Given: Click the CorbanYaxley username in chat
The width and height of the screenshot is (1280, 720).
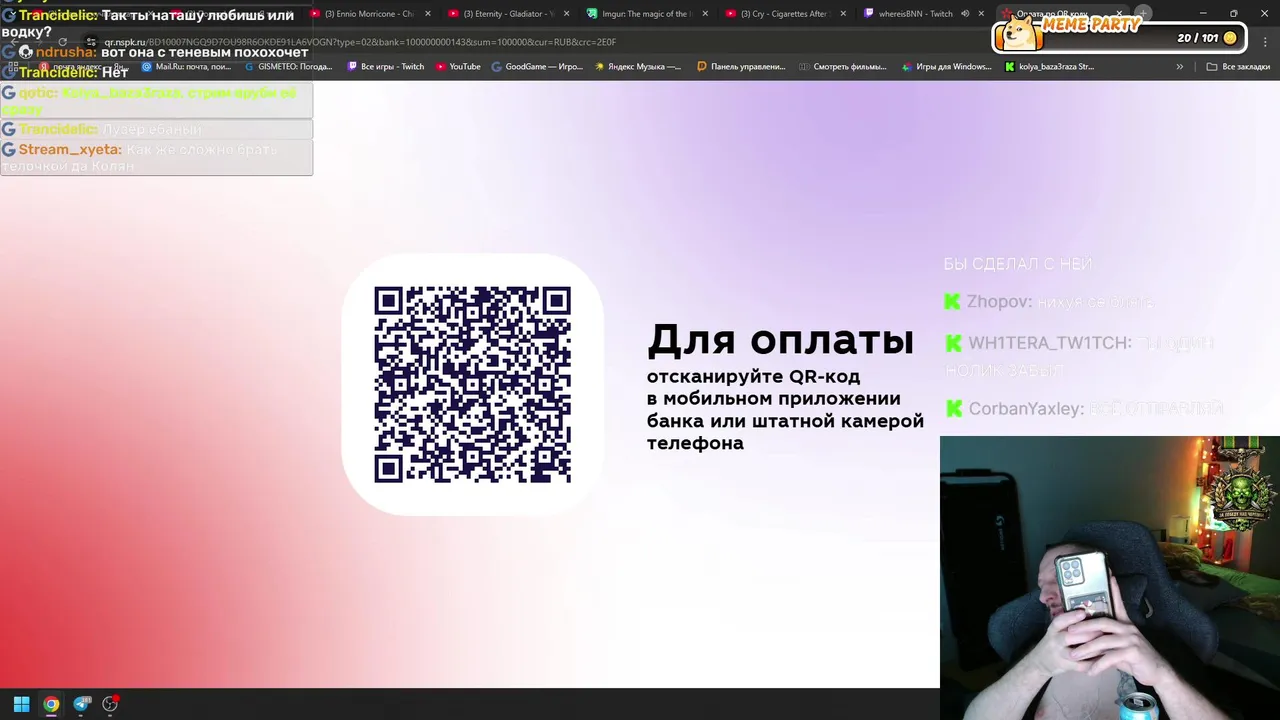Looking at the screenshot, I should [1025, 409].
